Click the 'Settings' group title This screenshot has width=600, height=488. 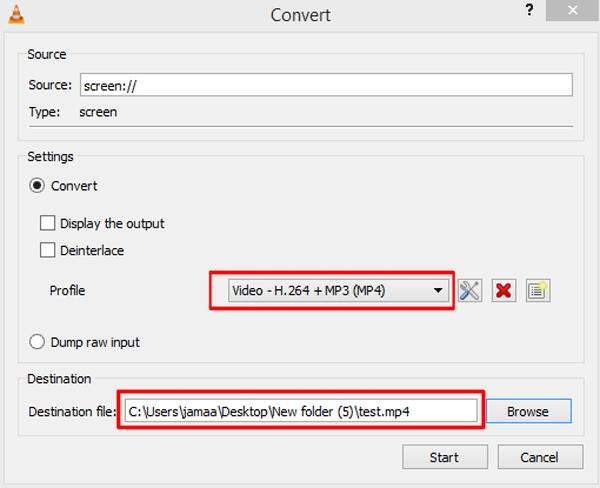click(50, 157)
